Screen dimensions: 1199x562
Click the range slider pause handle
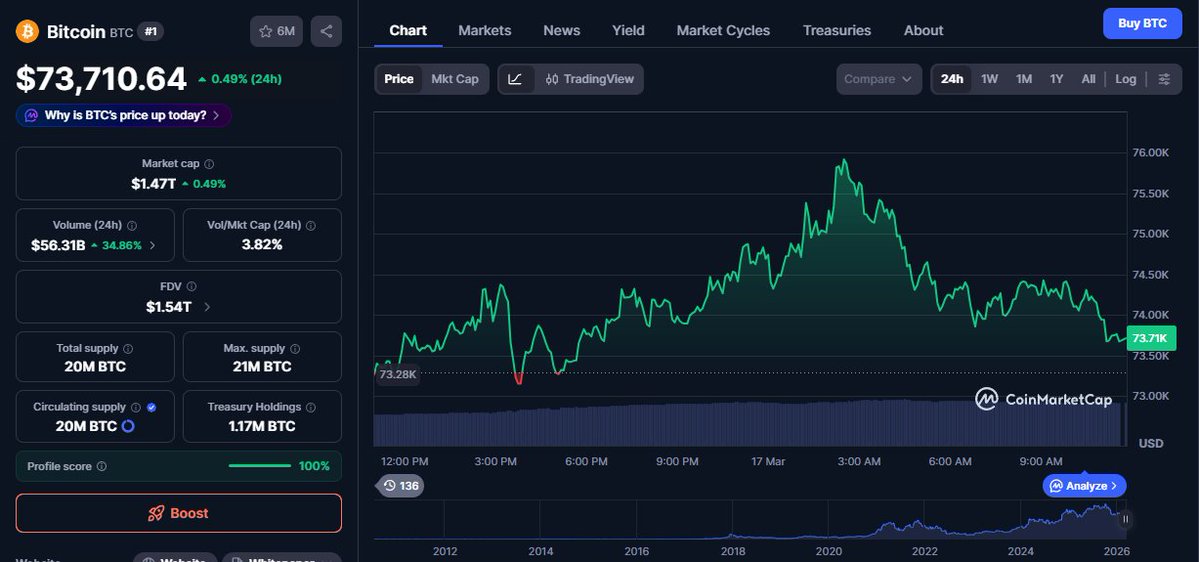[1125, 519]
